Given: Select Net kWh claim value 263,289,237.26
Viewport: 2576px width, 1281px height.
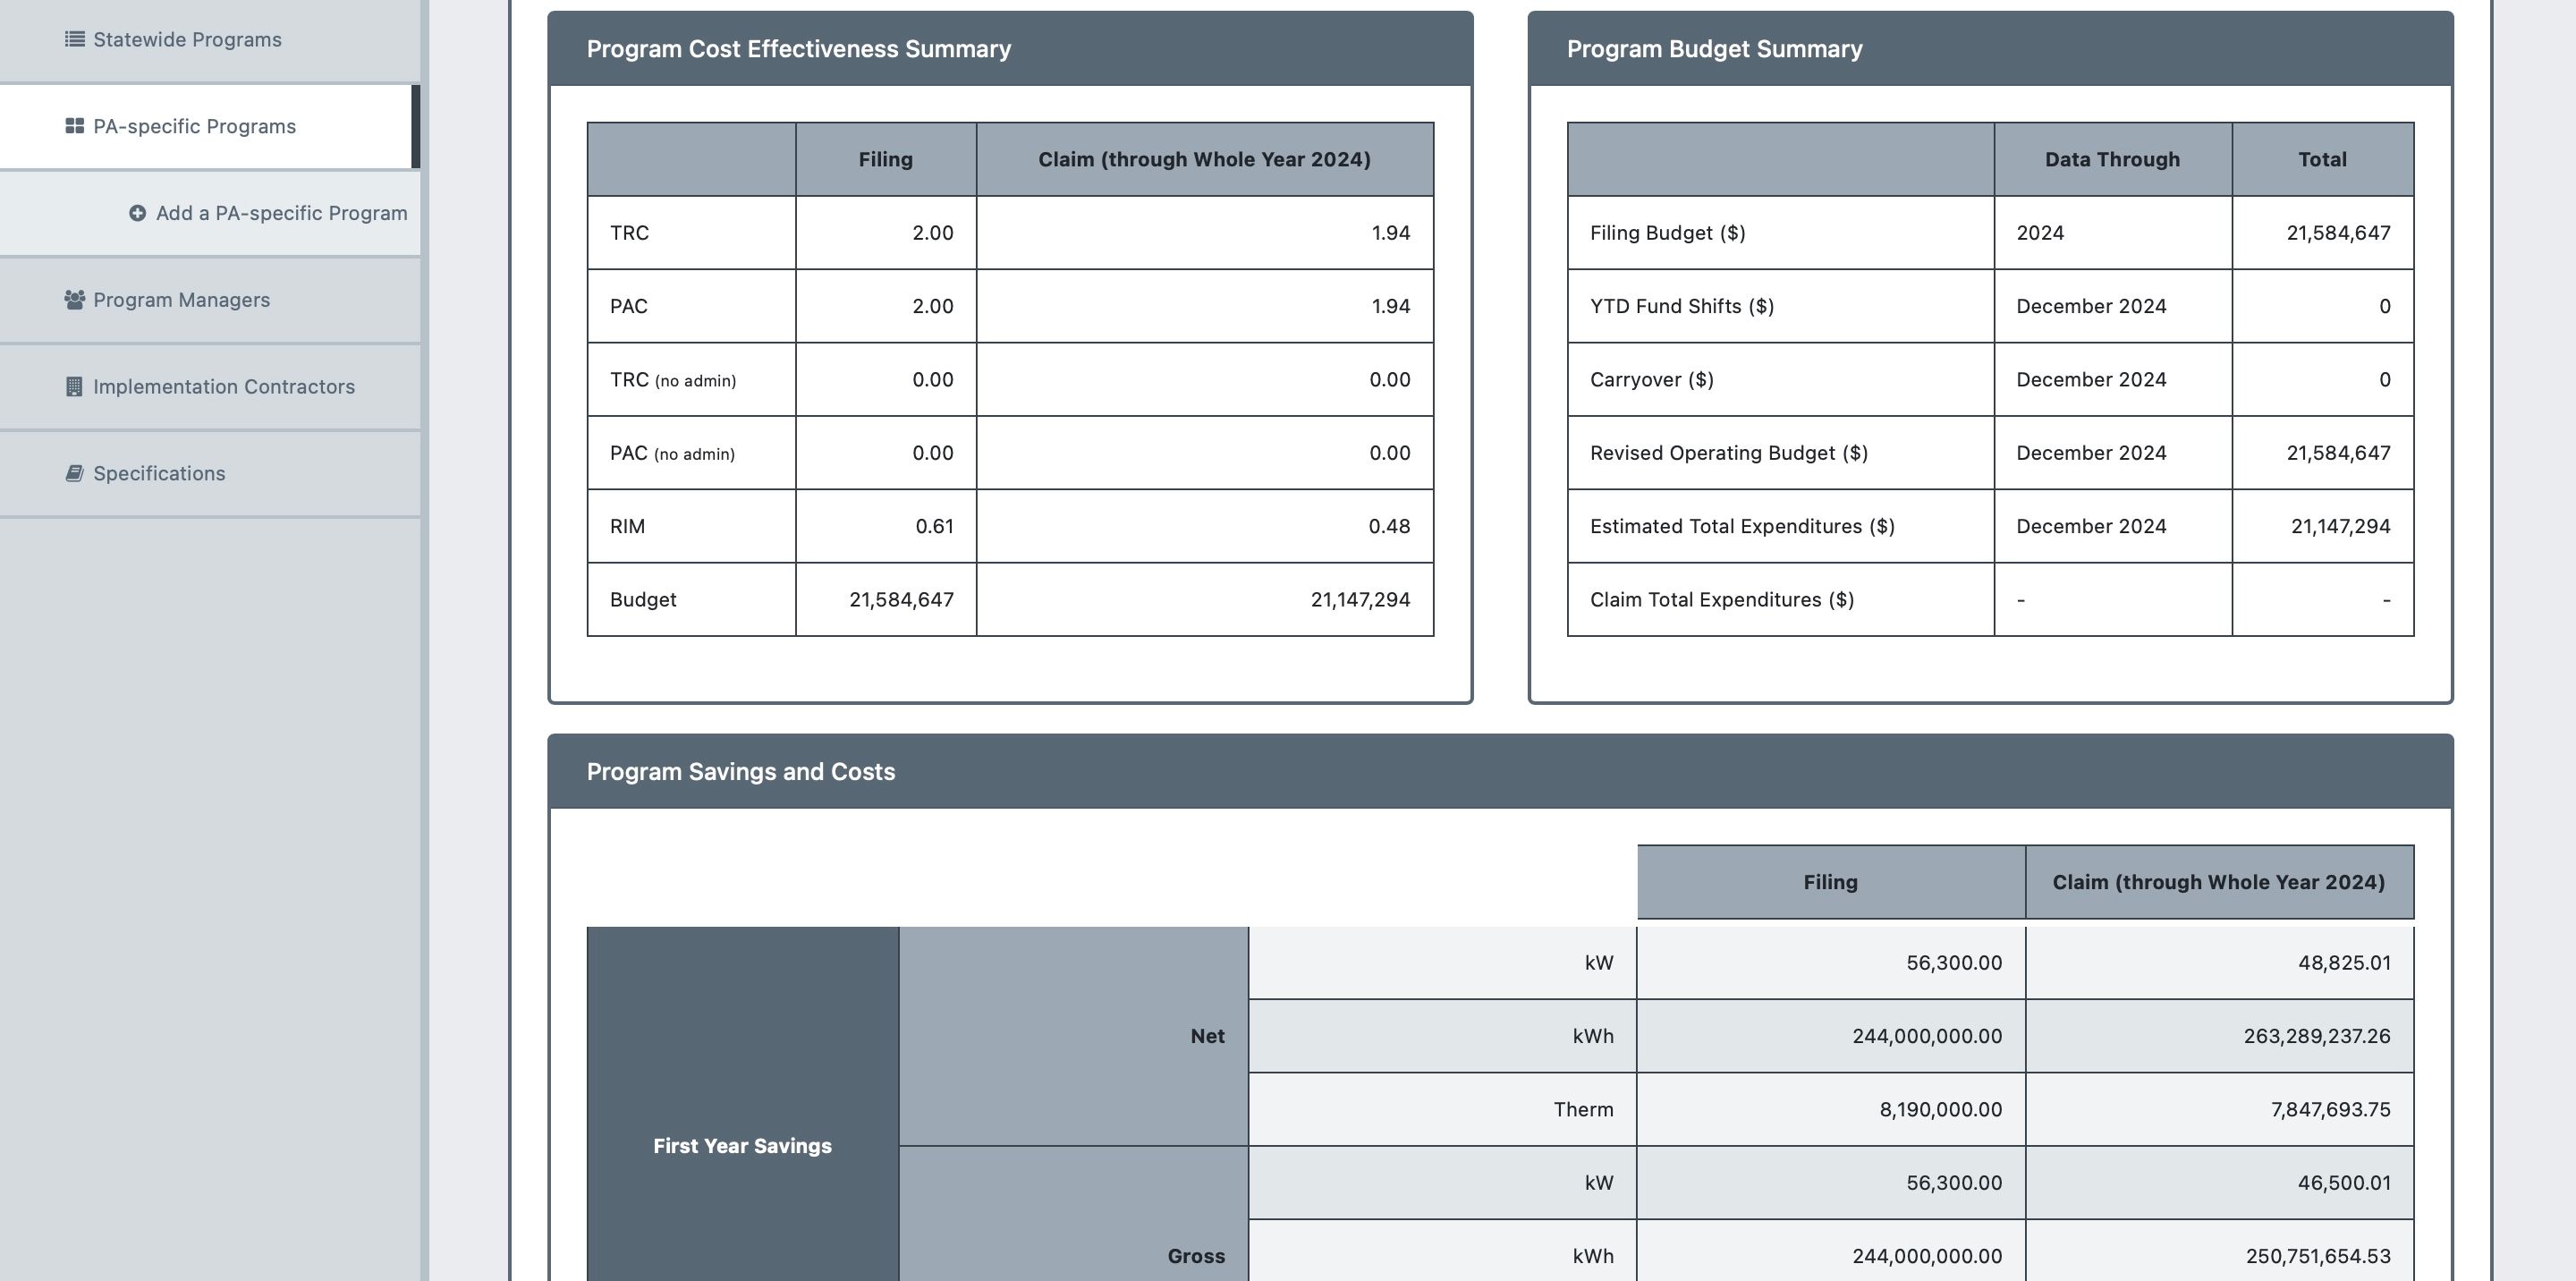Looking at the screenshot, I should click(2316, 1036).
